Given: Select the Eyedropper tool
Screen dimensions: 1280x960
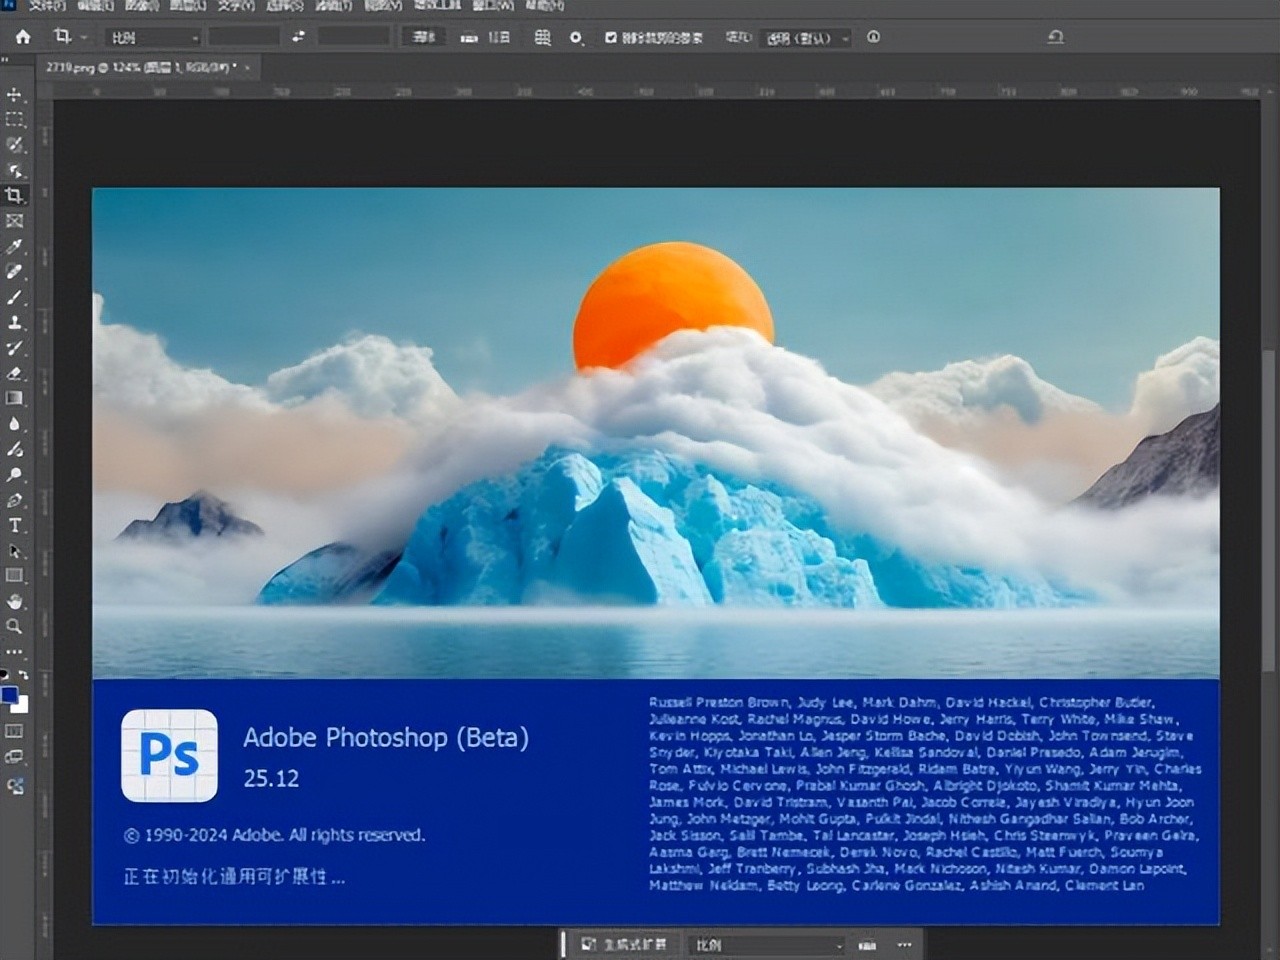Looking at the screenshot, I should pyautogui.click(x=14, y=246).
